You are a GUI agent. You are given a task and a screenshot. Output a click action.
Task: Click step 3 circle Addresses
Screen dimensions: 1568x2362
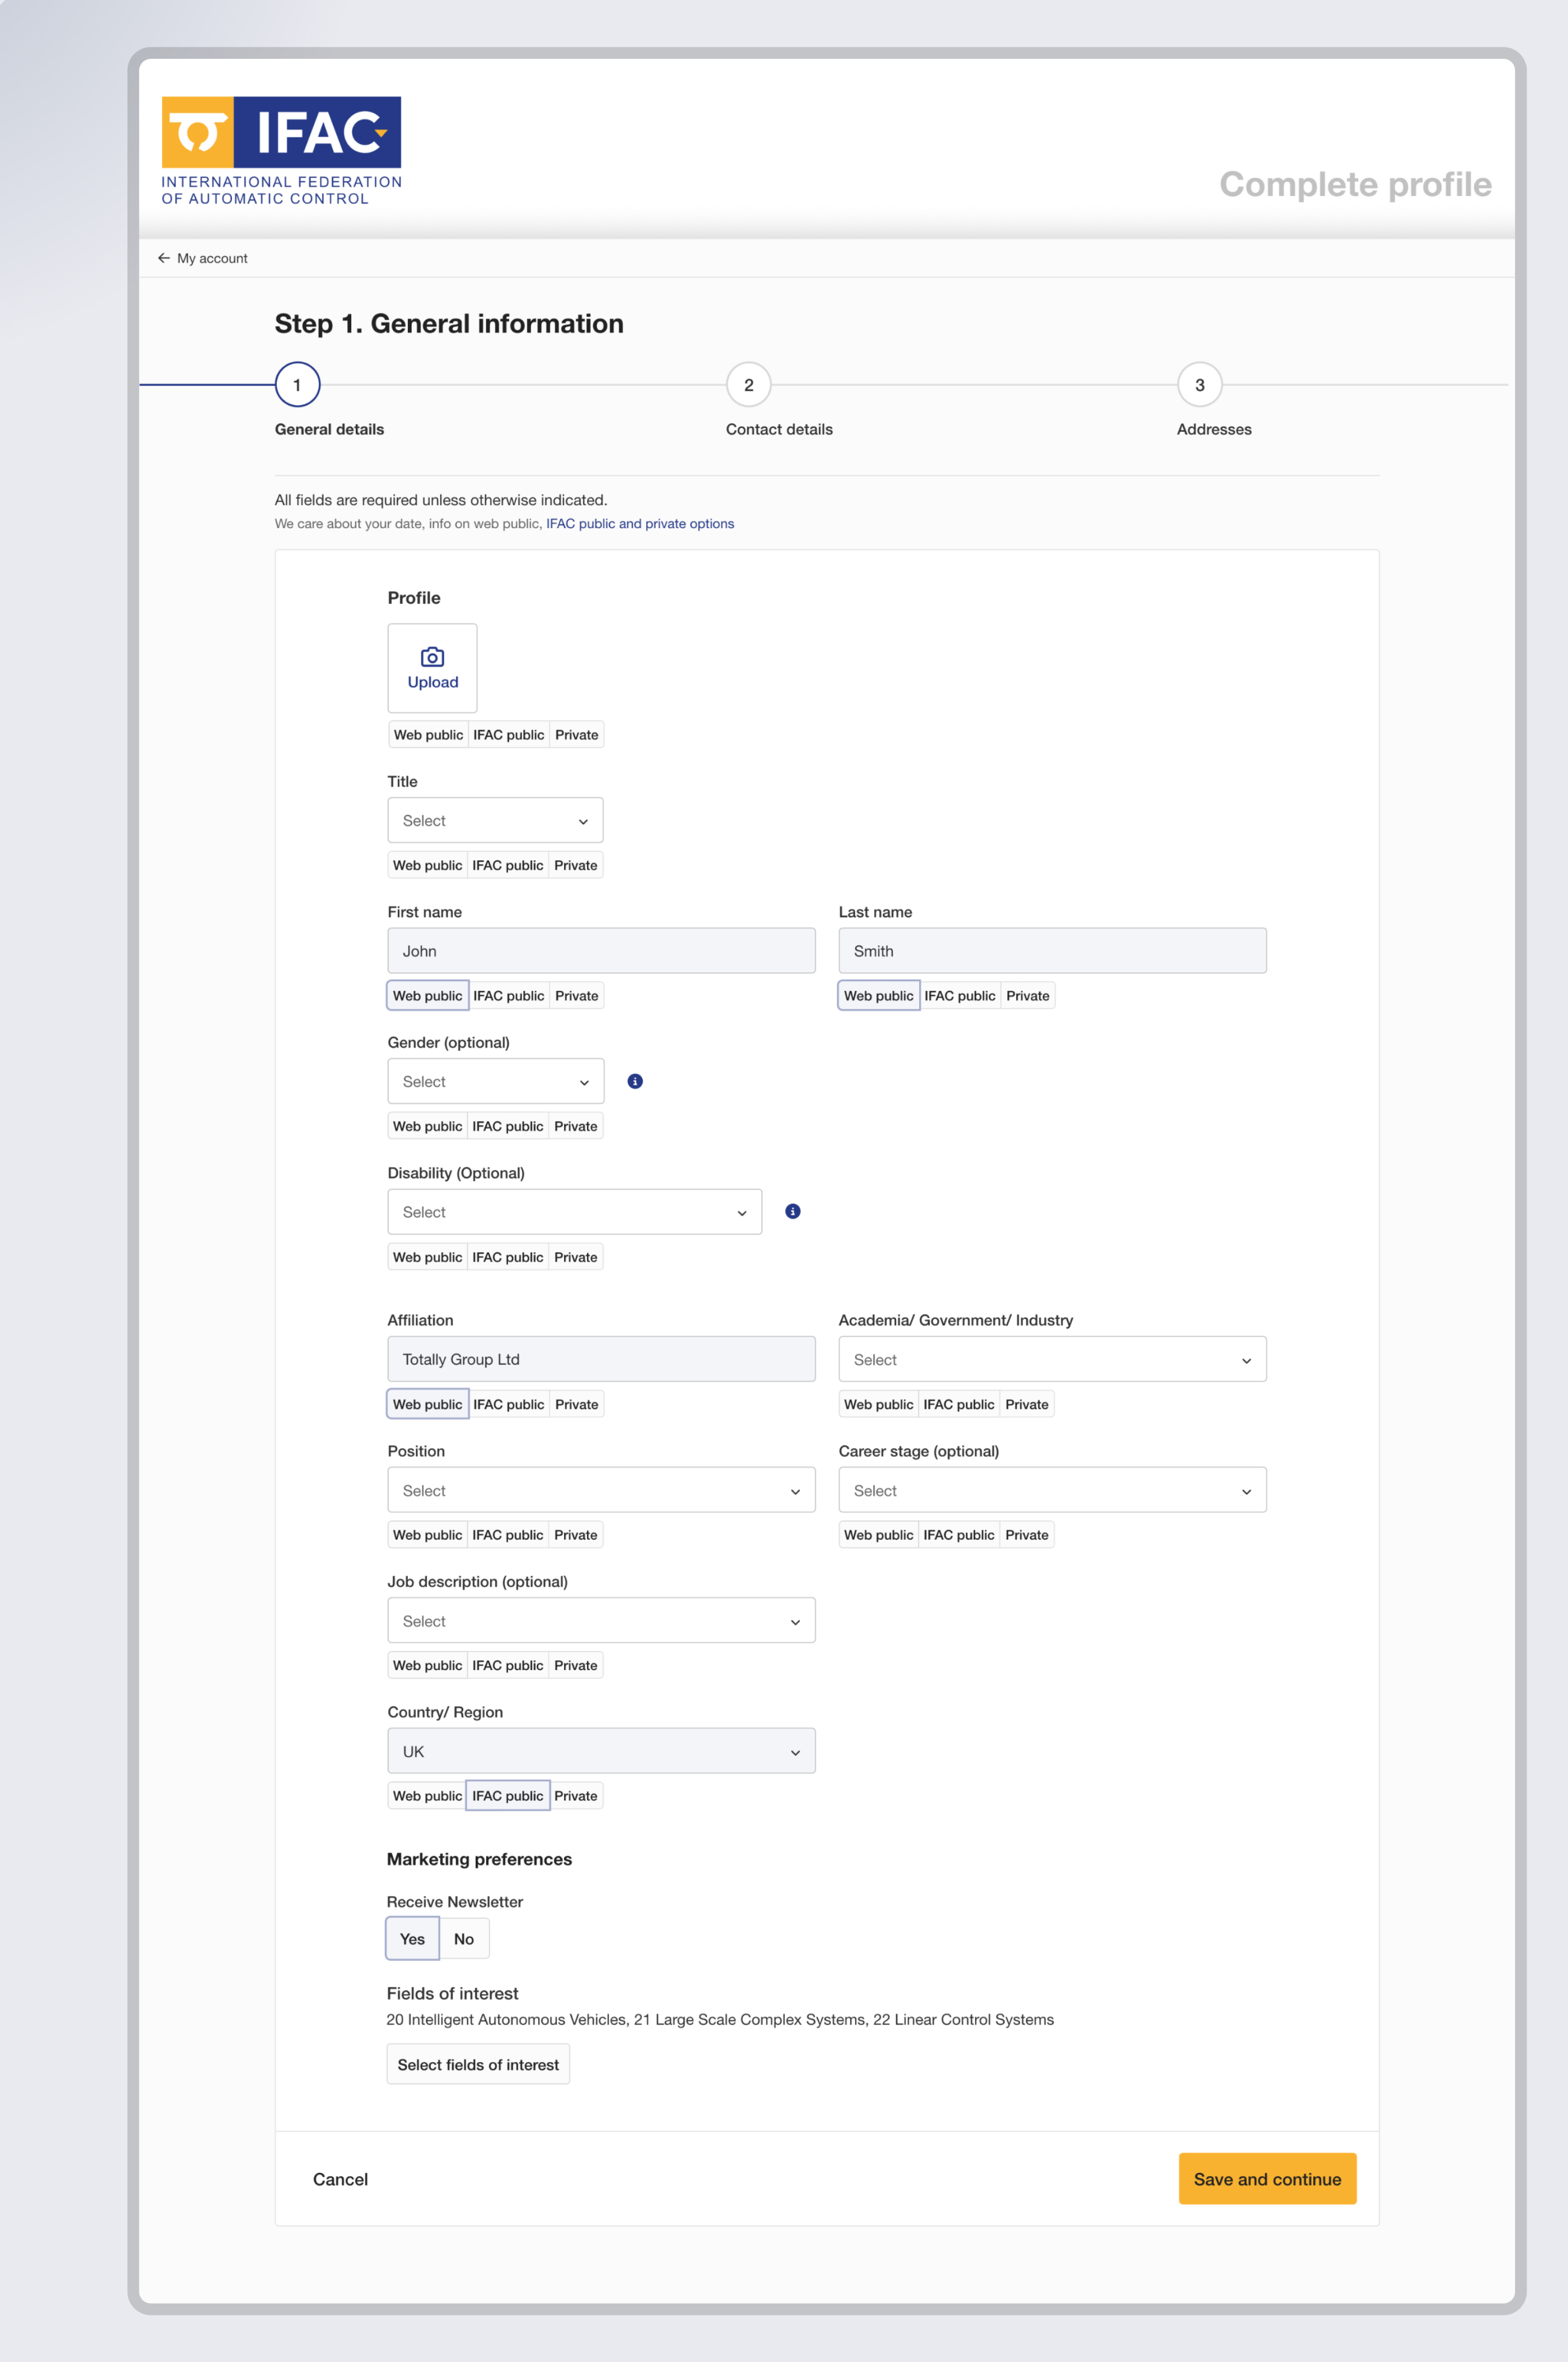[x=1199, y=385]
